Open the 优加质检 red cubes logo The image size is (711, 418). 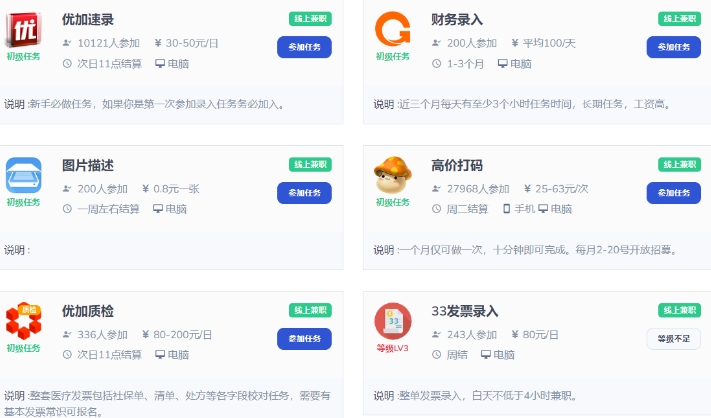point(24,321)
